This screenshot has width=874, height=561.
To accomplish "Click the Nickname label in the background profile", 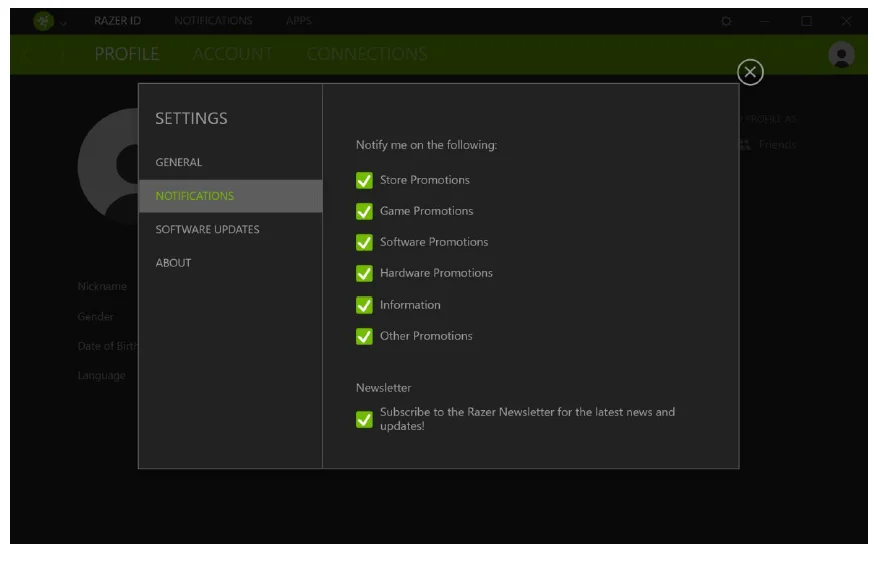I will click(x=102, y=286).
